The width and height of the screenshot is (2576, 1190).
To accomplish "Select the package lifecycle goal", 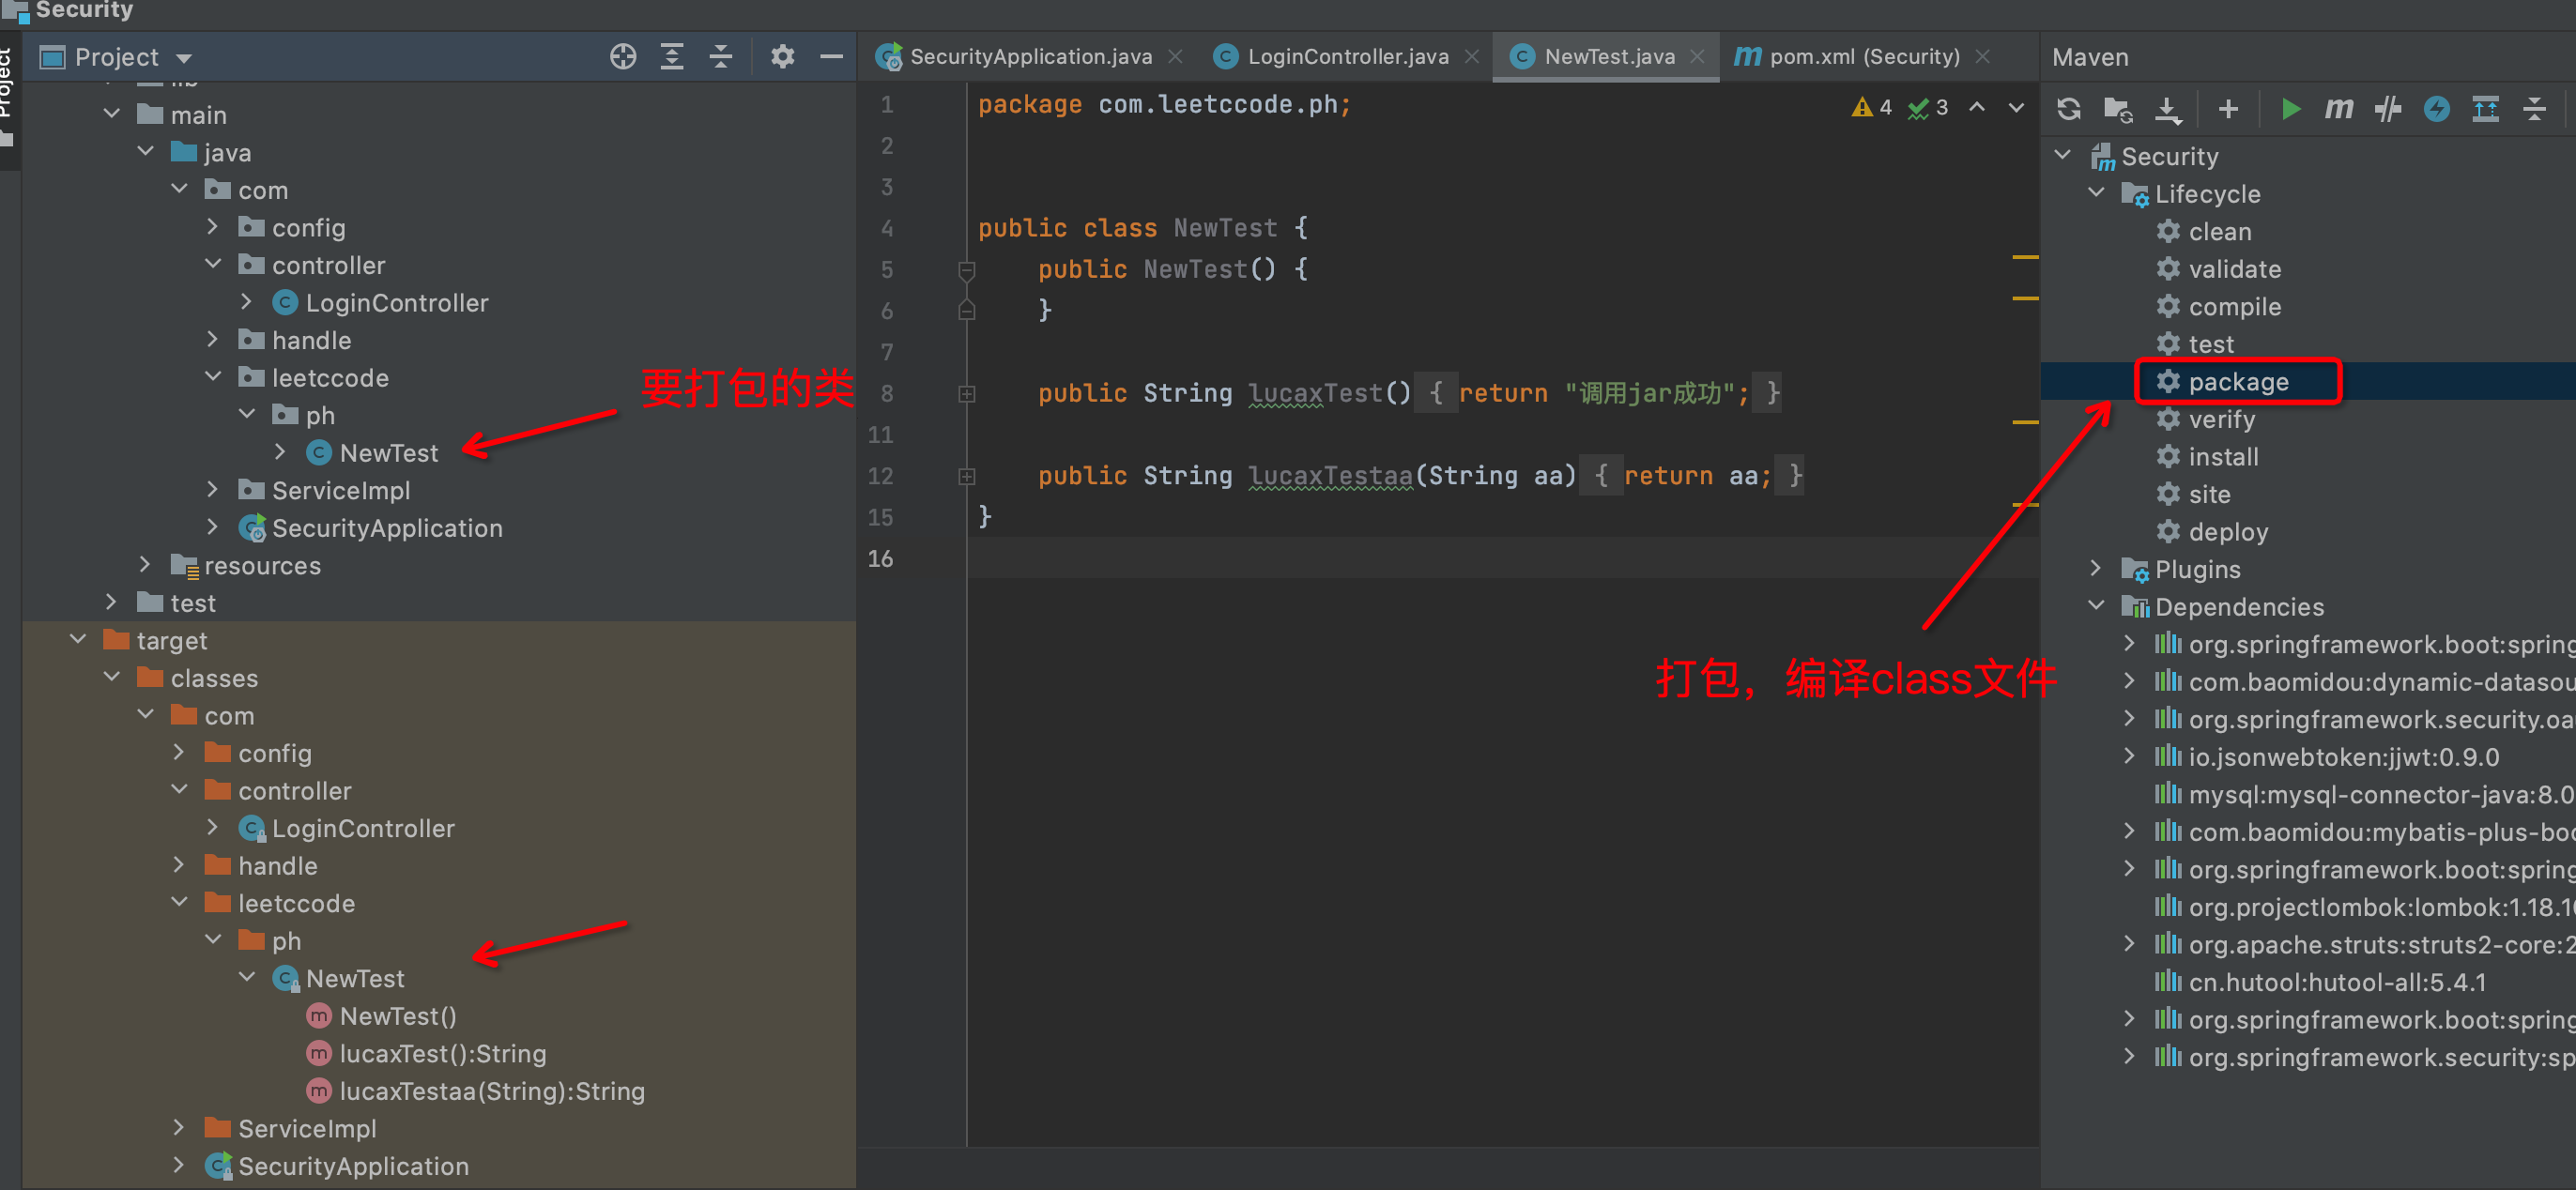I will tap(2237, 382).
